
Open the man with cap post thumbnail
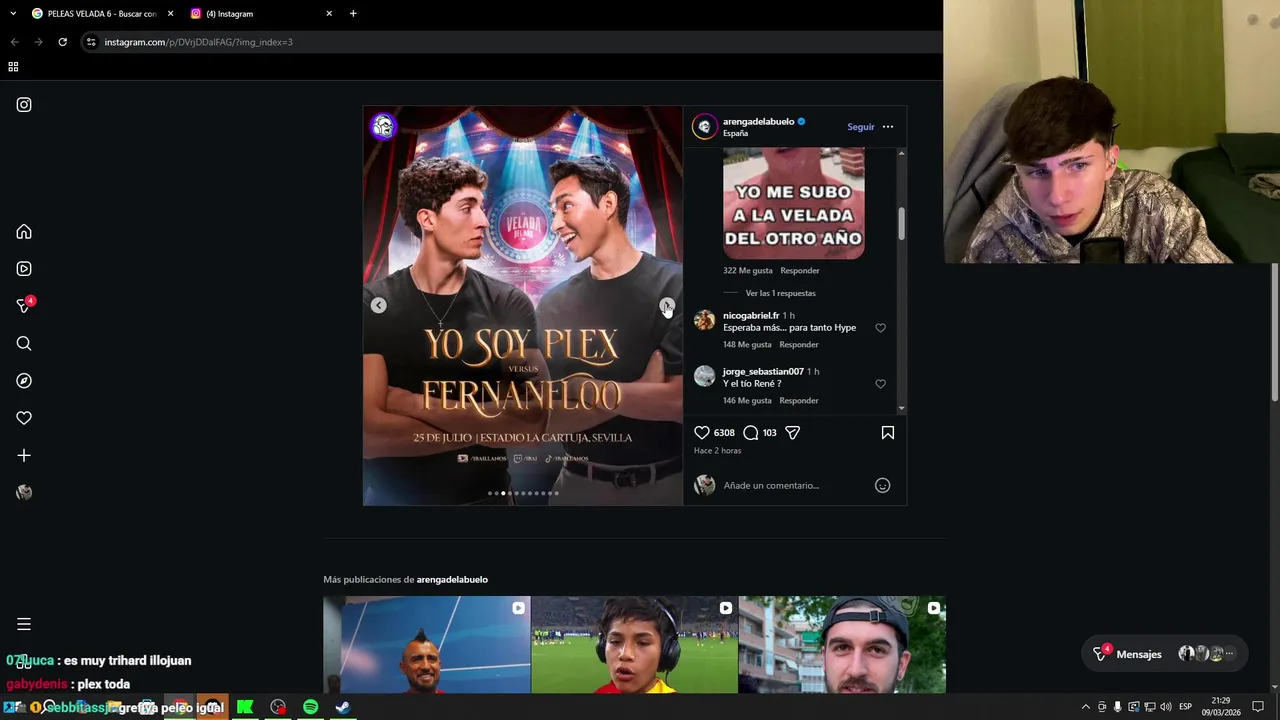point(842,645)
